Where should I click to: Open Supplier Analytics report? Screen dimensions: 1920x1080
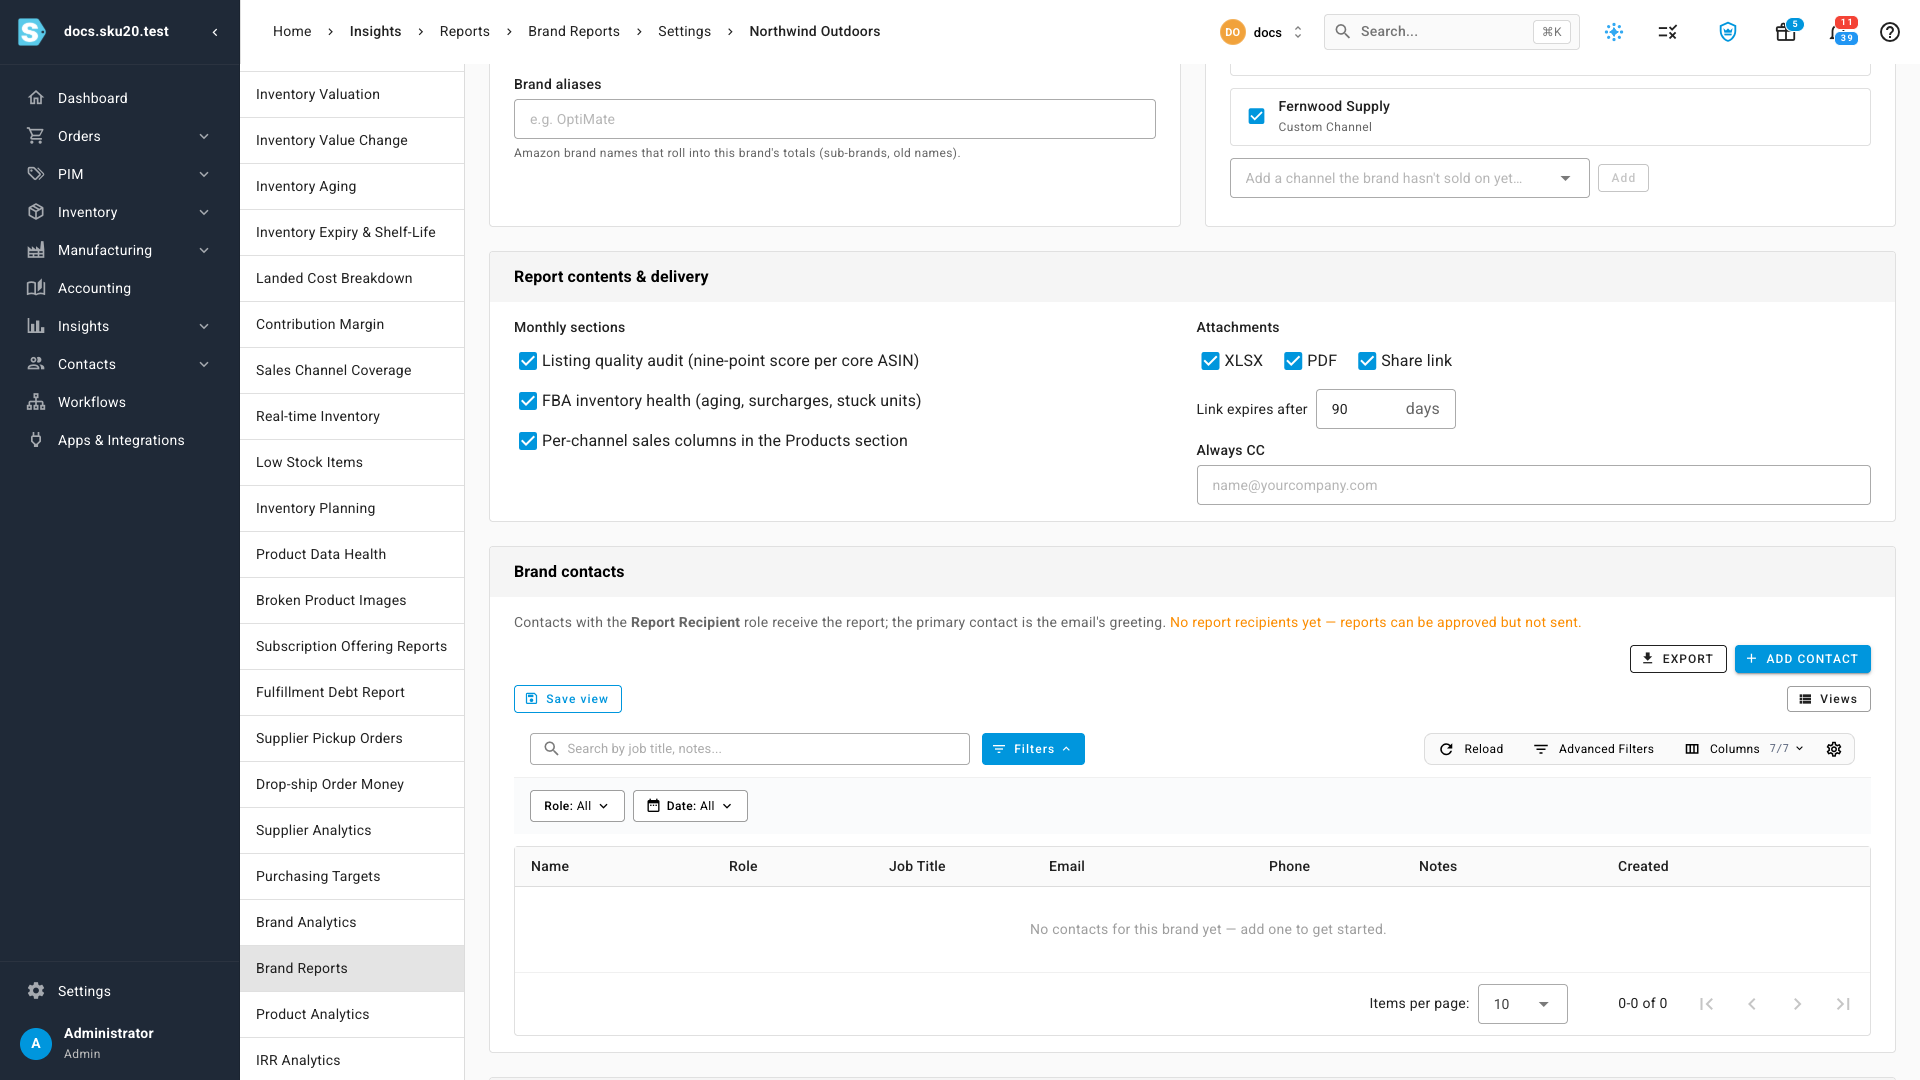click(x=352, y=830)
